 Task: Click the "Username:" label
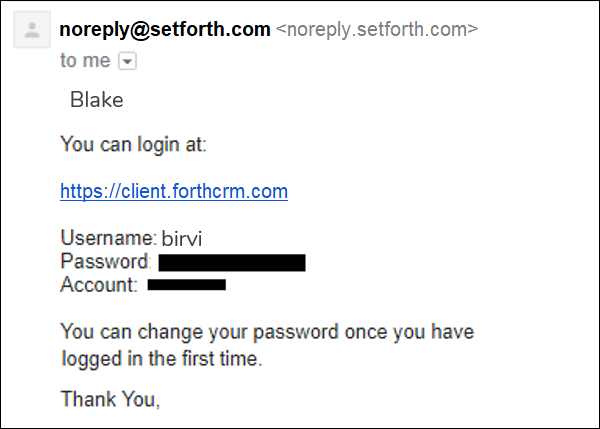(x=109, y=238)
